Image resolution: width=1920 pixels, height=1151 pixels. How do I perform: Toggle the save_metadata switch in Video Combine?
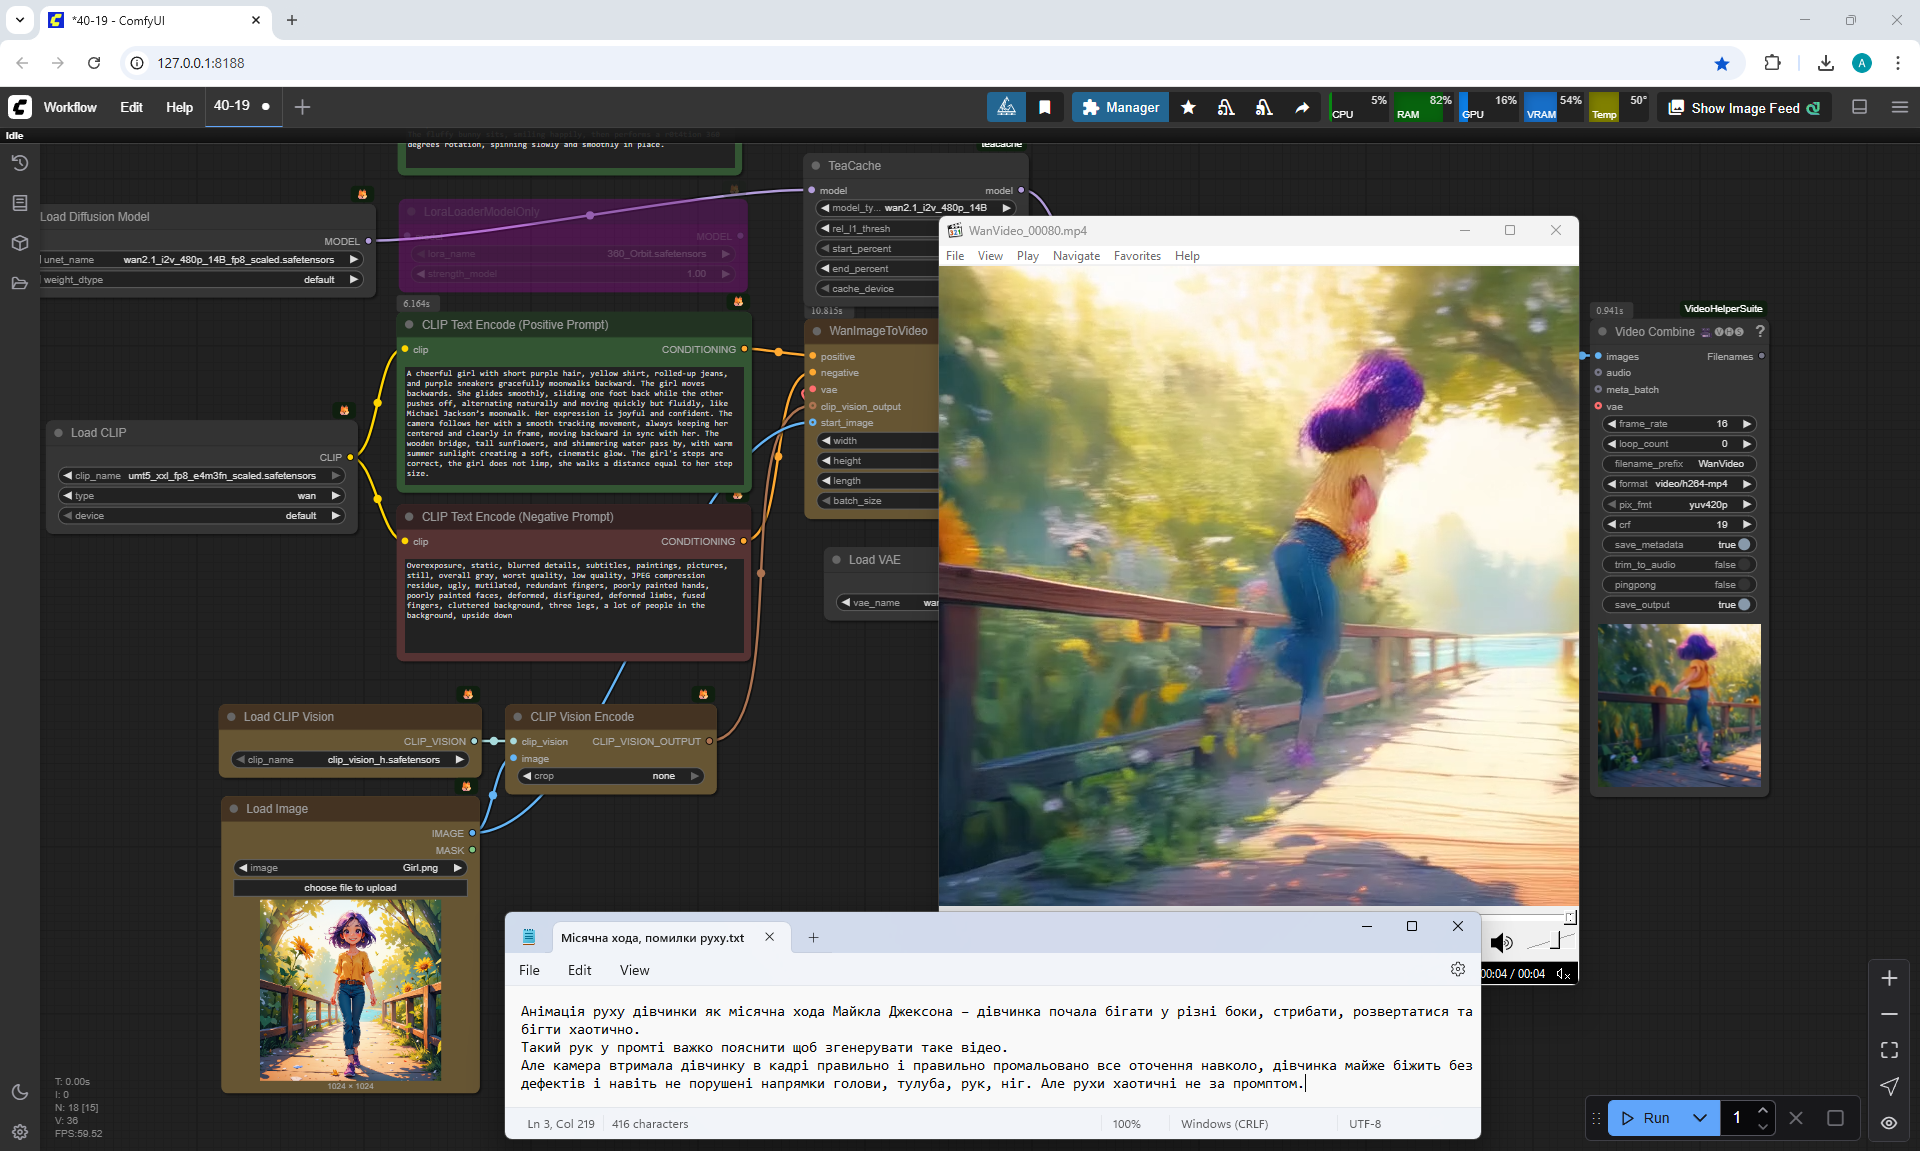tap(1743, 545)
